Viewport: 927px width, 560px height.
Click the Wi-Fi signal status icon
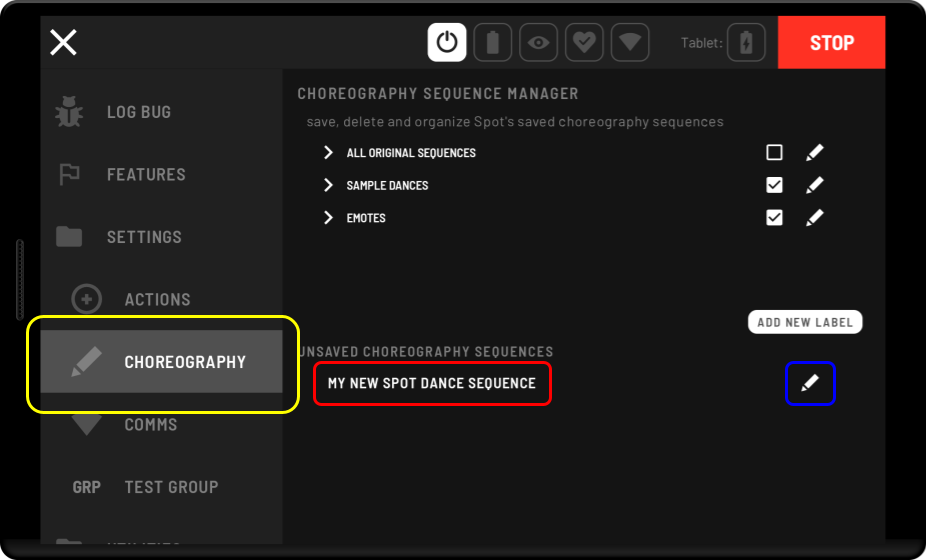630,43
